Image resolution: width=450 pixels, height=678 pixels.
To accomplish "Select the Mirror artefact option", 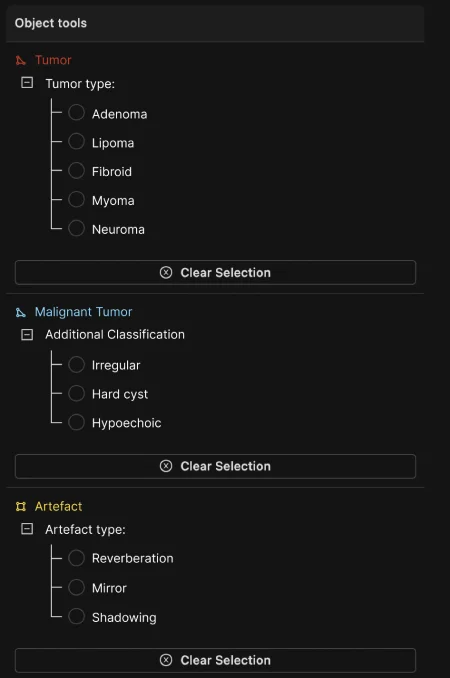I will (x=77, y=587).
